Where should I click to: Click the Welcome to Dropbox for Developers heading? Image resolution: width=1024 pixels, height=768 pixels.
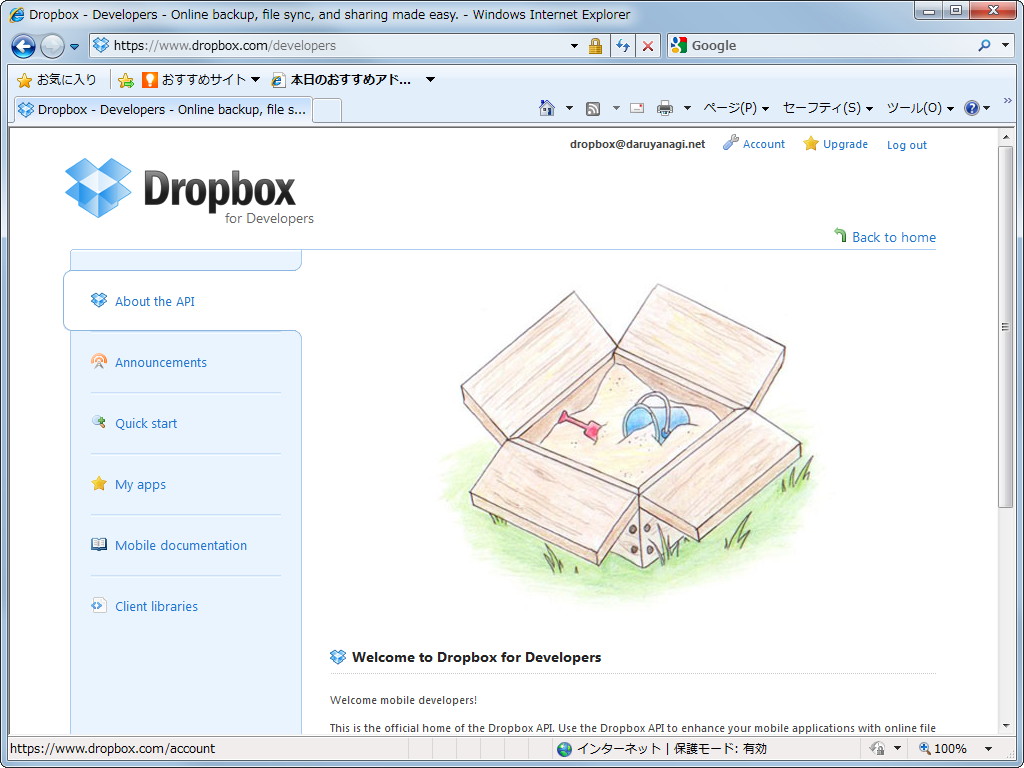point(476,657)
